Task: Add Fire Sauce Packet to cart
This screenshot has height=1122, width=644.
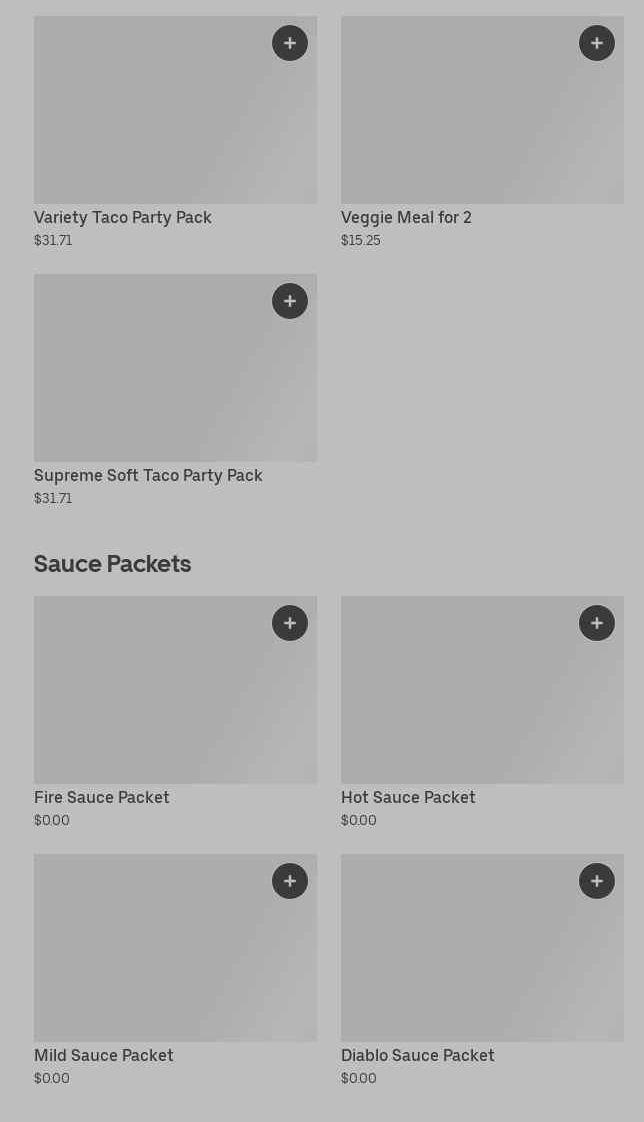Action: tap(290, 623)
